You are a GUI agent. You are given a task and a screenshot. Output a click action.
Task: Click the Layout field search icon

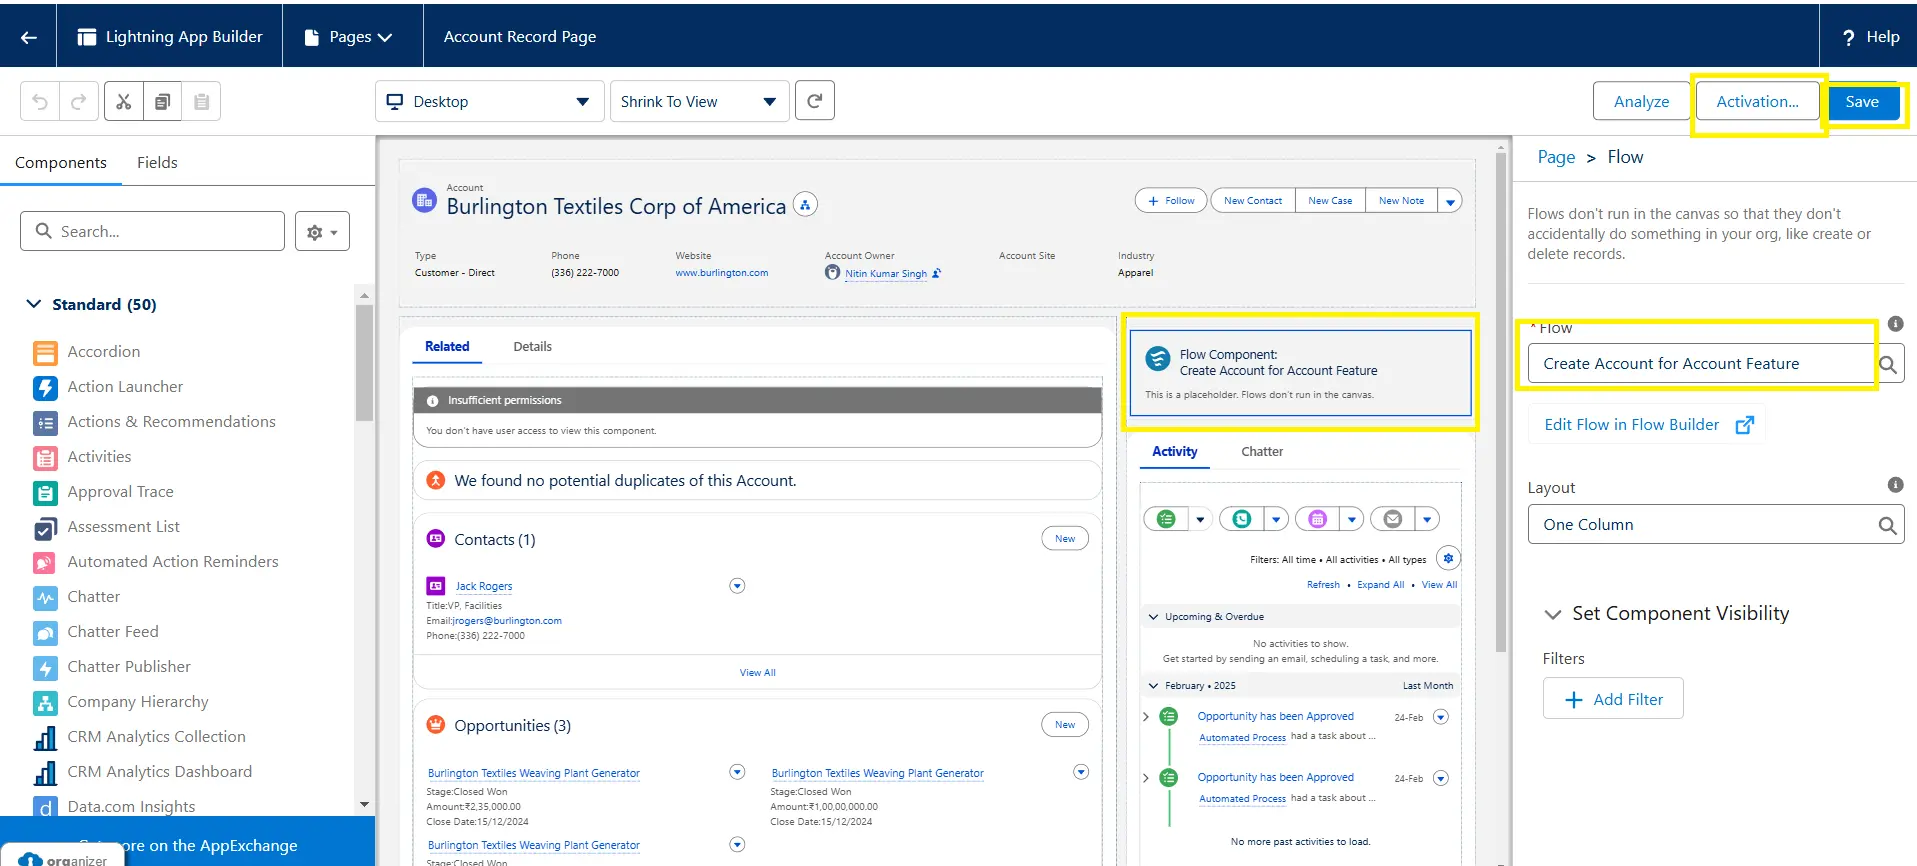click(1887, 525)
